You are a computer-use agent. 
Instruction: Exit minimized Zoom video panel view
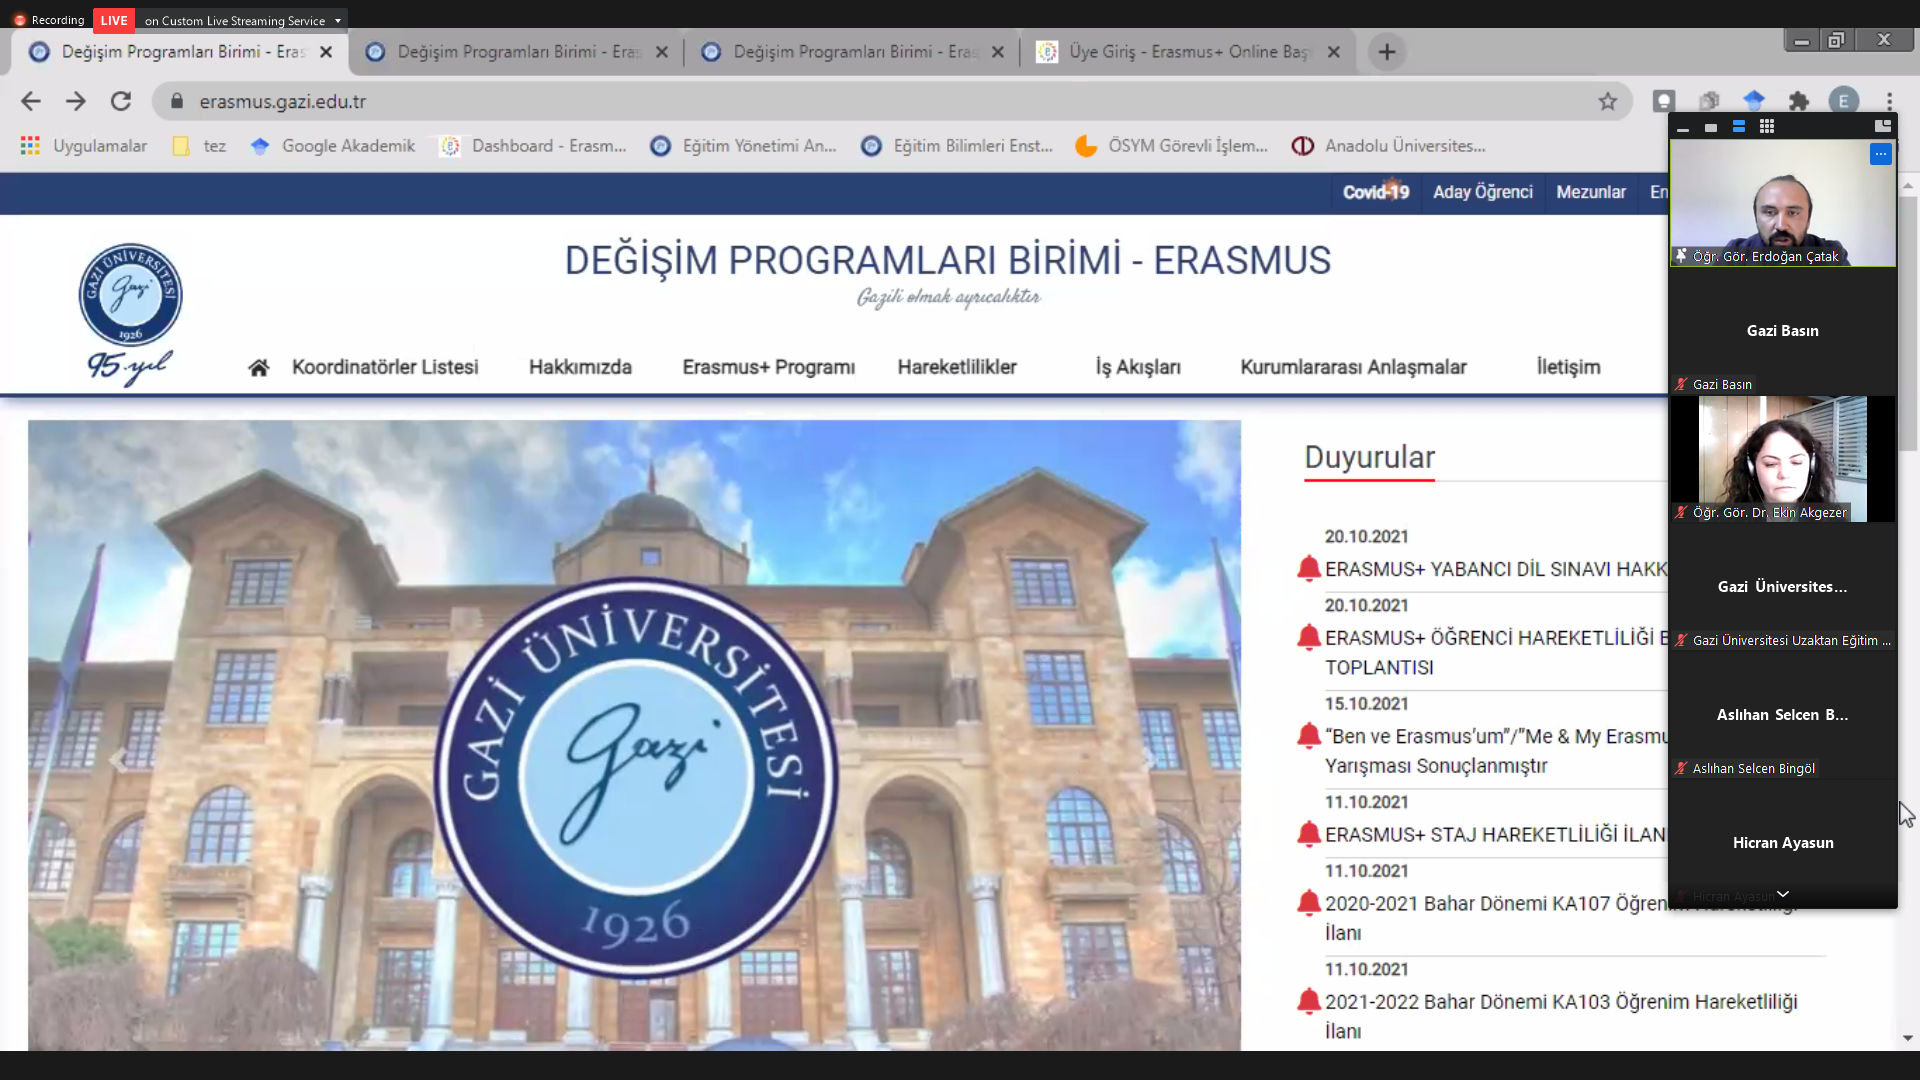(x=1882, y=126)
